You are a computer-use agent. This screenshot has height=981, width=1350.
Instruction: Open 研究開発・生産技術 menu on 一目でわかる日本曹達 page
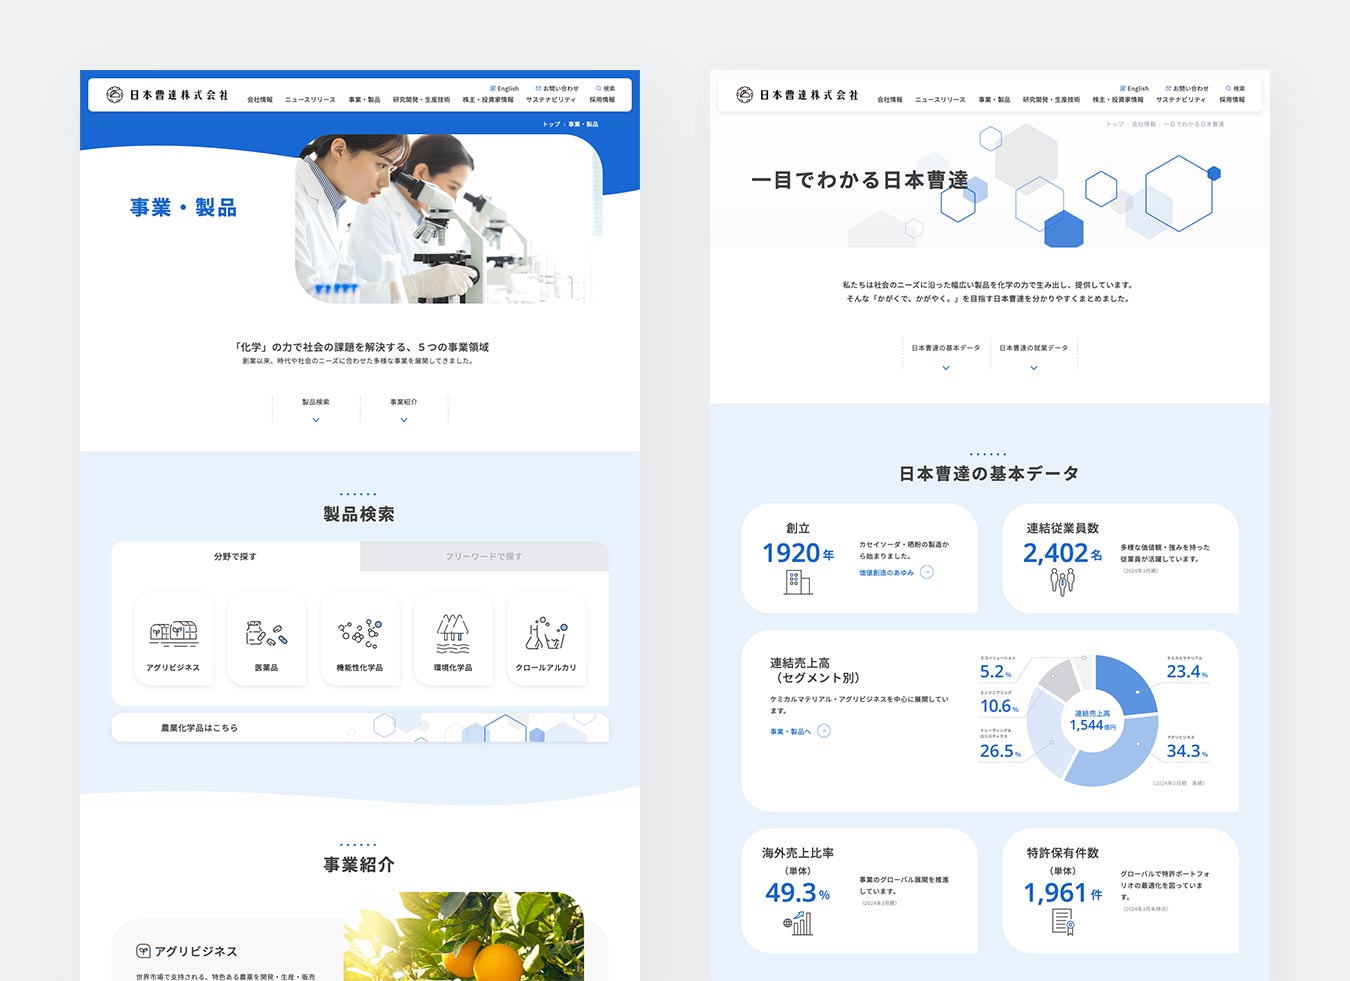(x=1051, y=100)
